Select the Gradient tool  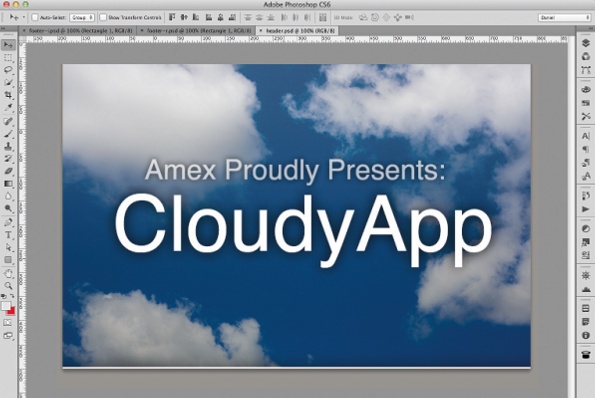[8, 184]
